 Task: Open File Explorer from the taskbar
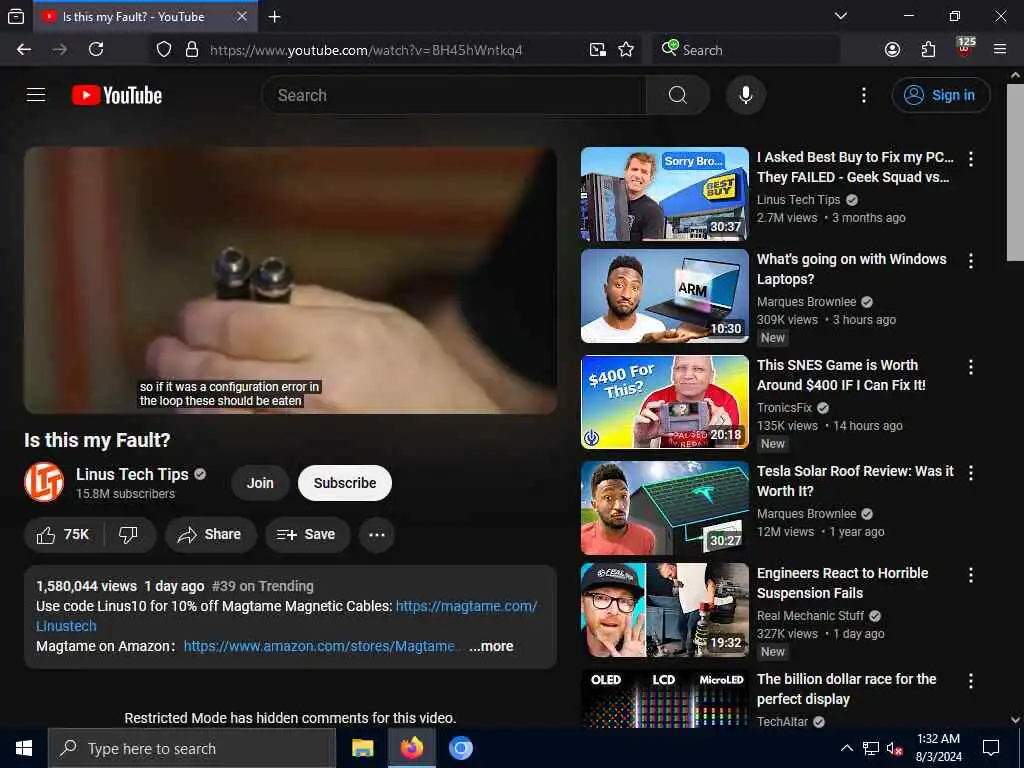coord(362,748)
